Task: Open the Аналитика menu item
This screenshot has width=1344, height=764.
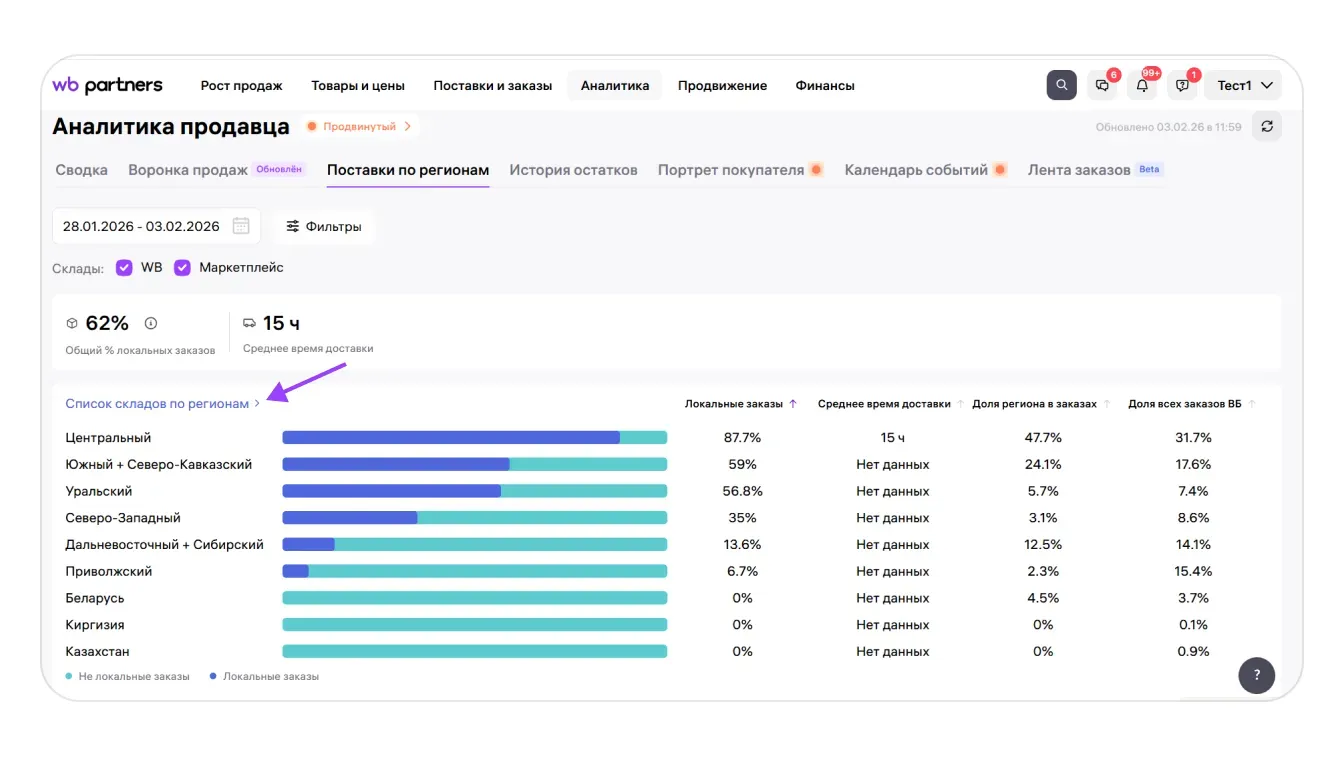Action: click(614, 85)
